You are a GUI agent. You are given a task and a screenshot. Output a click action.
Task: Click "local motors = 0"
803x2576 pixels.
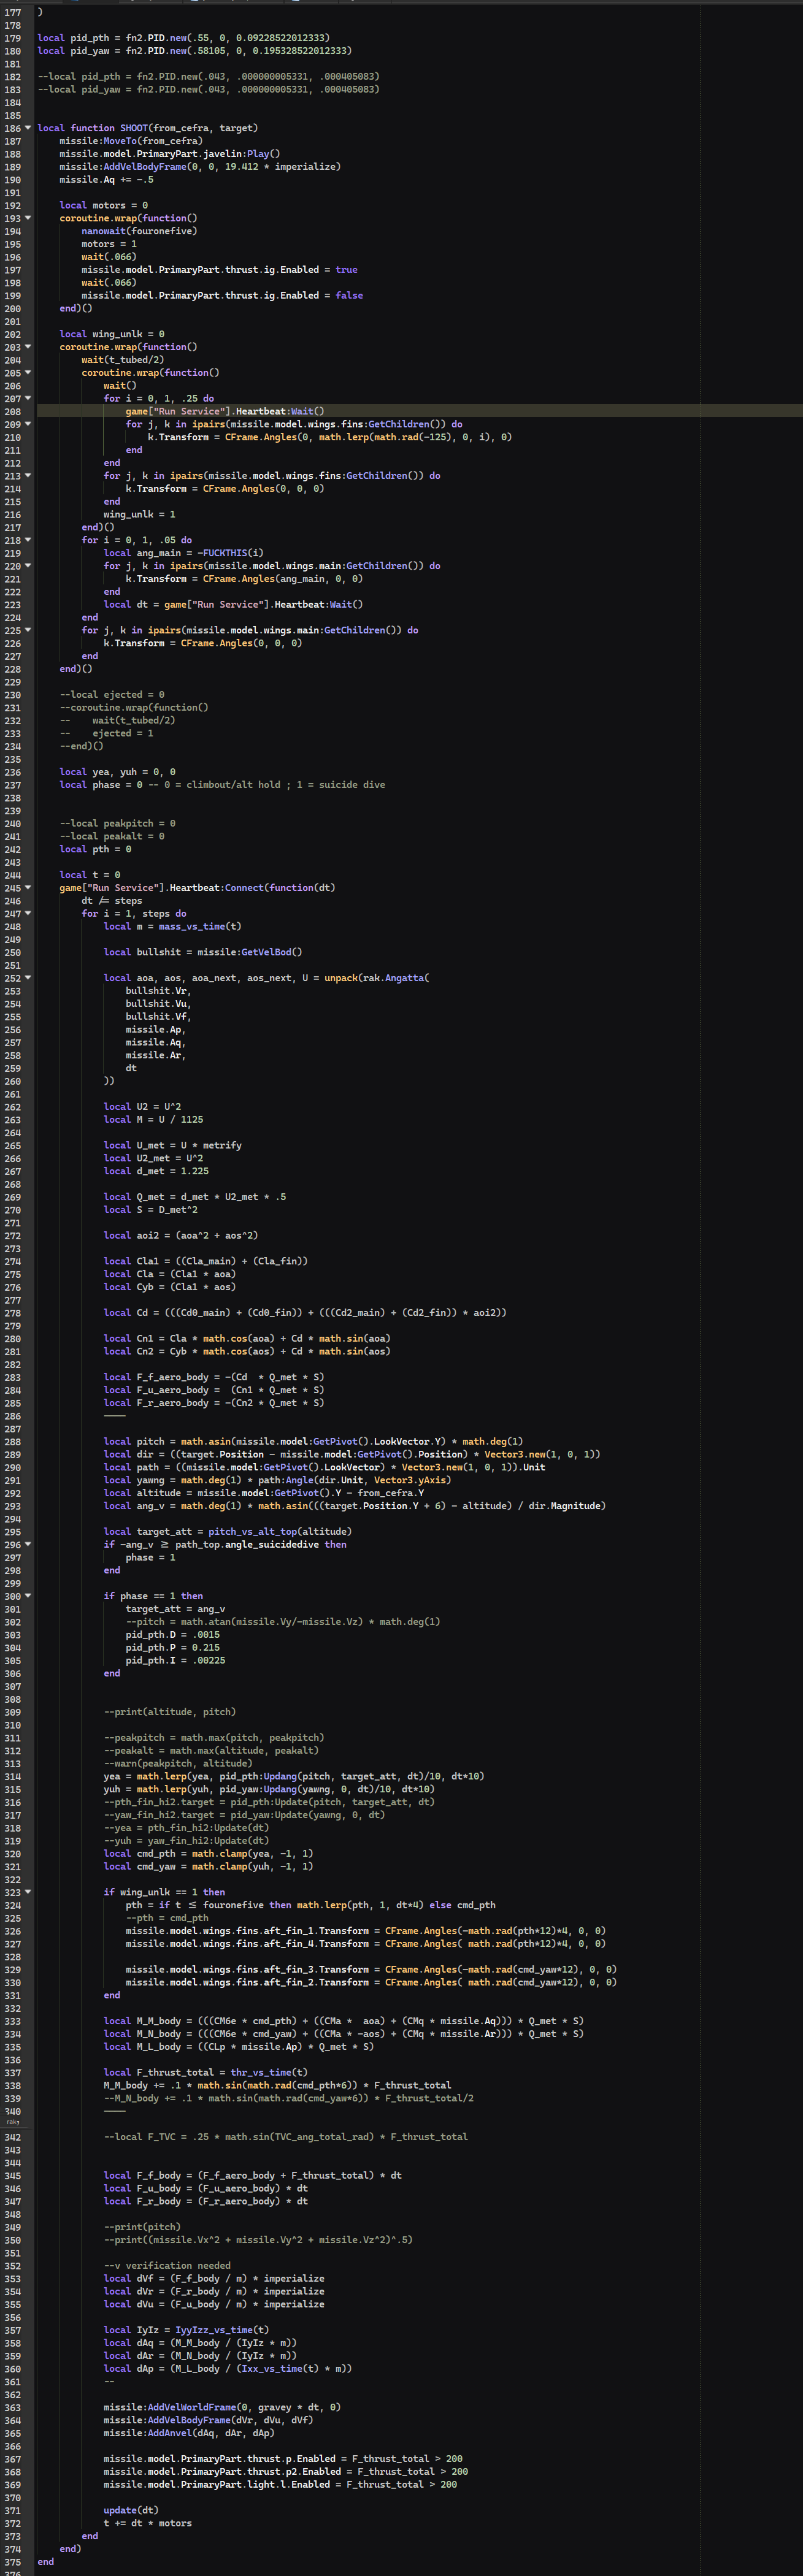tap(103, 206)
